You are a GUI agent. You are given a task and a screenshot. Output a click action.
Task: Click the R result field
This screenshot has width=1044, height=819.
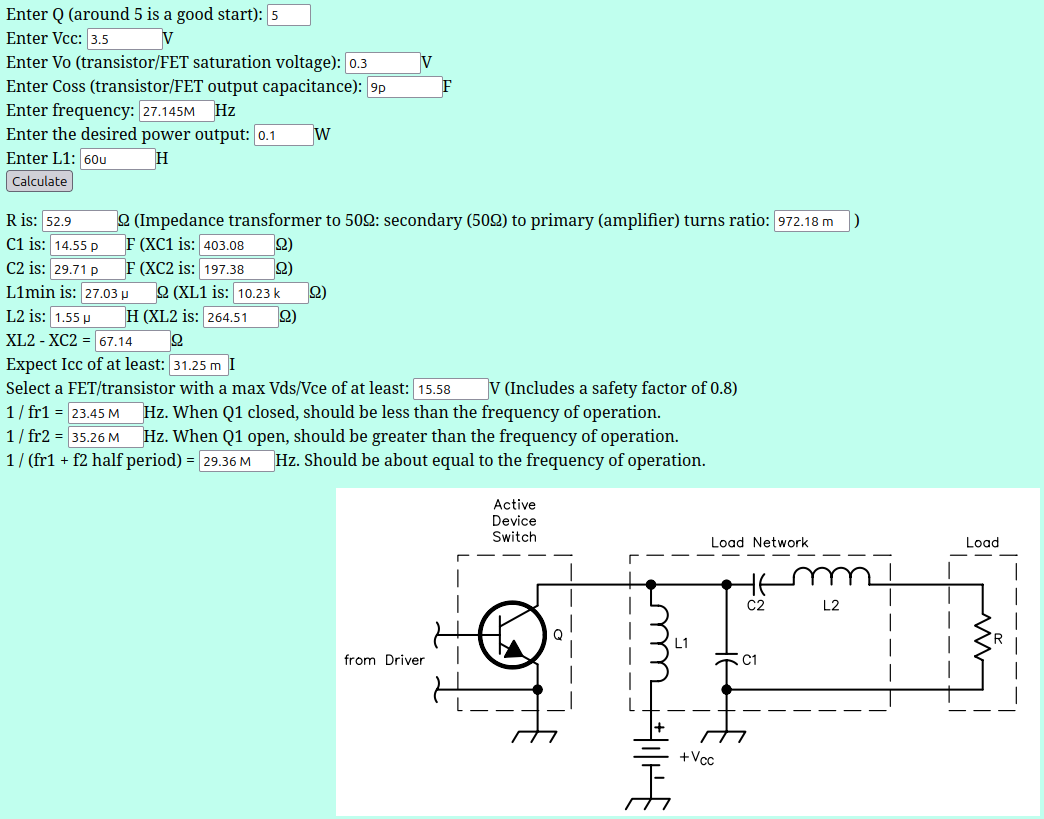(79, 221)
